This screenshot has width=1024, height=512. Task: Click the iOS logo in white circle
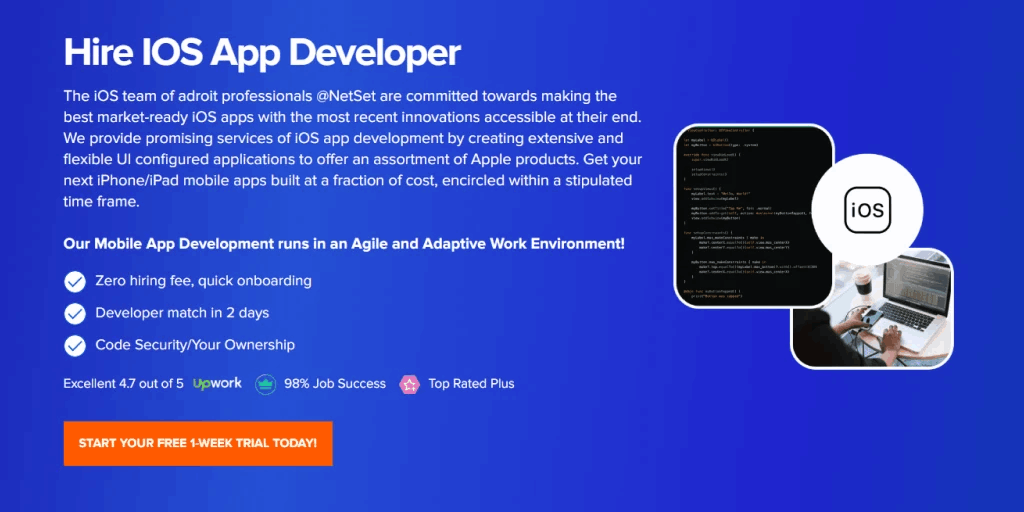click(x=867, y=210)
